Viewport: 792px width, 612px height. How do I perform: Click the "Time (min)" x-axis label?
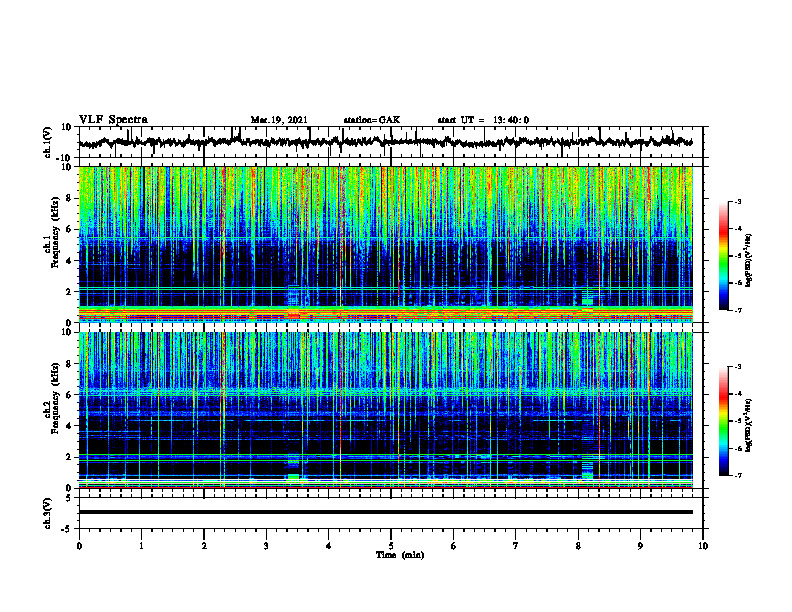click(x=400, y=555)
